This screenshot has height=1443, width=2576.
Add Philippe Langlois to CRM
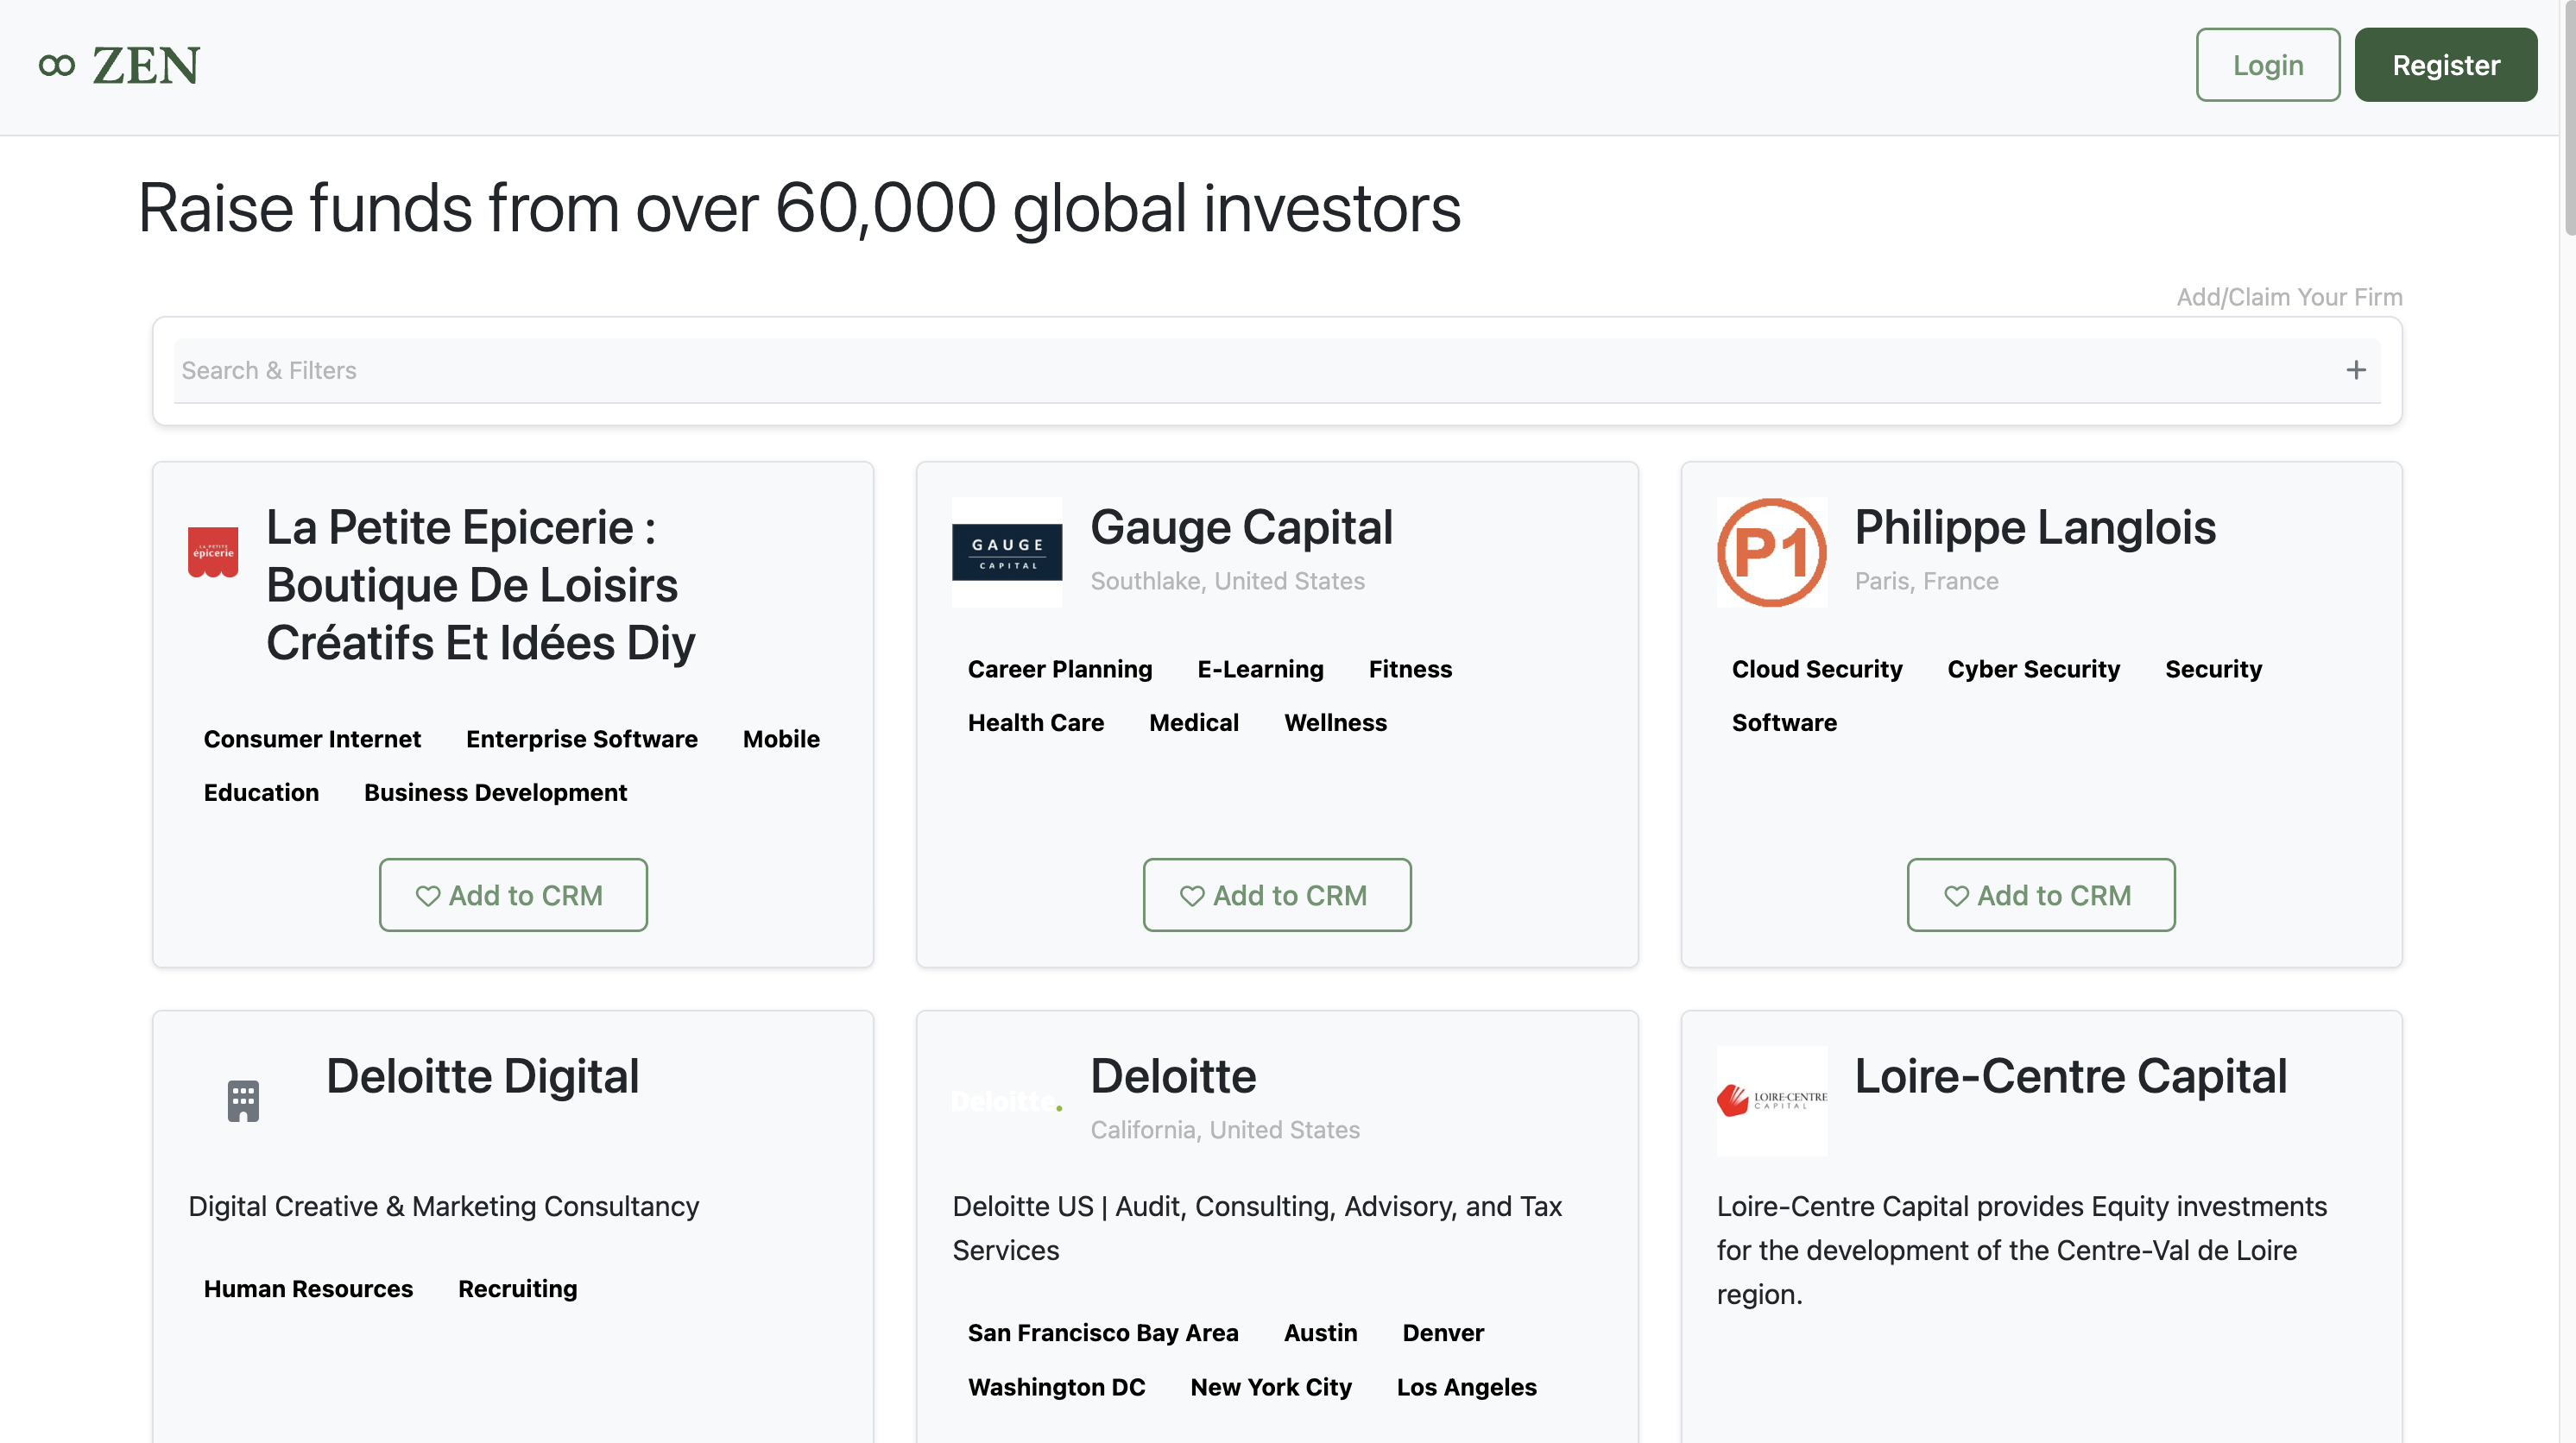2041,895
